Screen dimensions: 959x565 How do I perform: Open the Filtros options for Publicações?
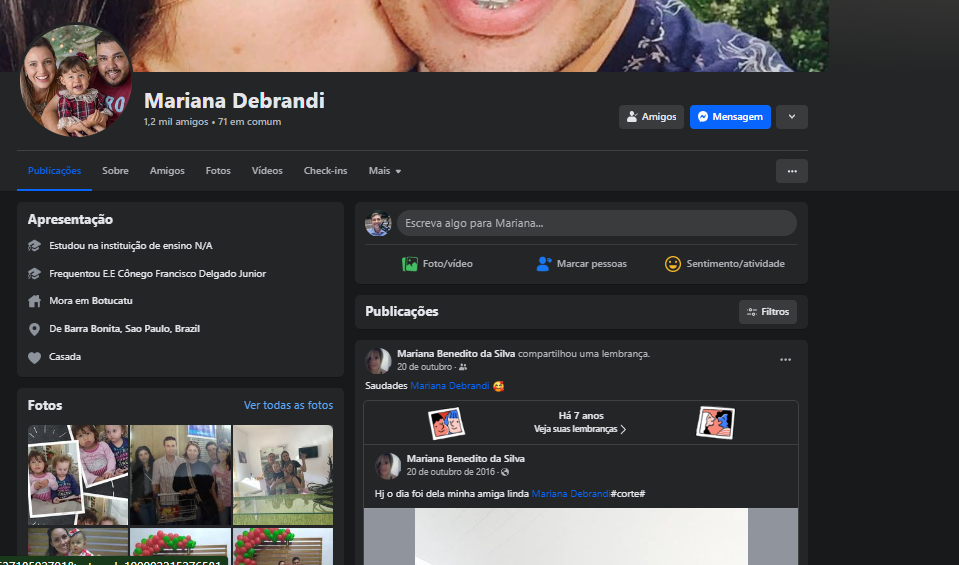pos(767,312)
